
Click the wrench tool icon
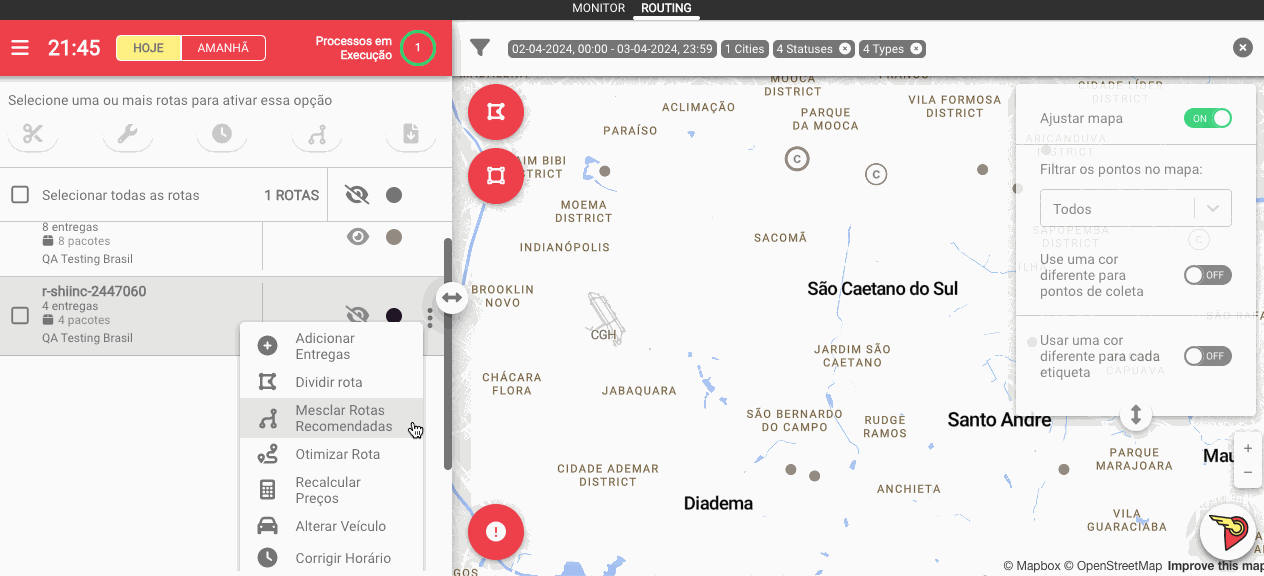pos(127,134)
